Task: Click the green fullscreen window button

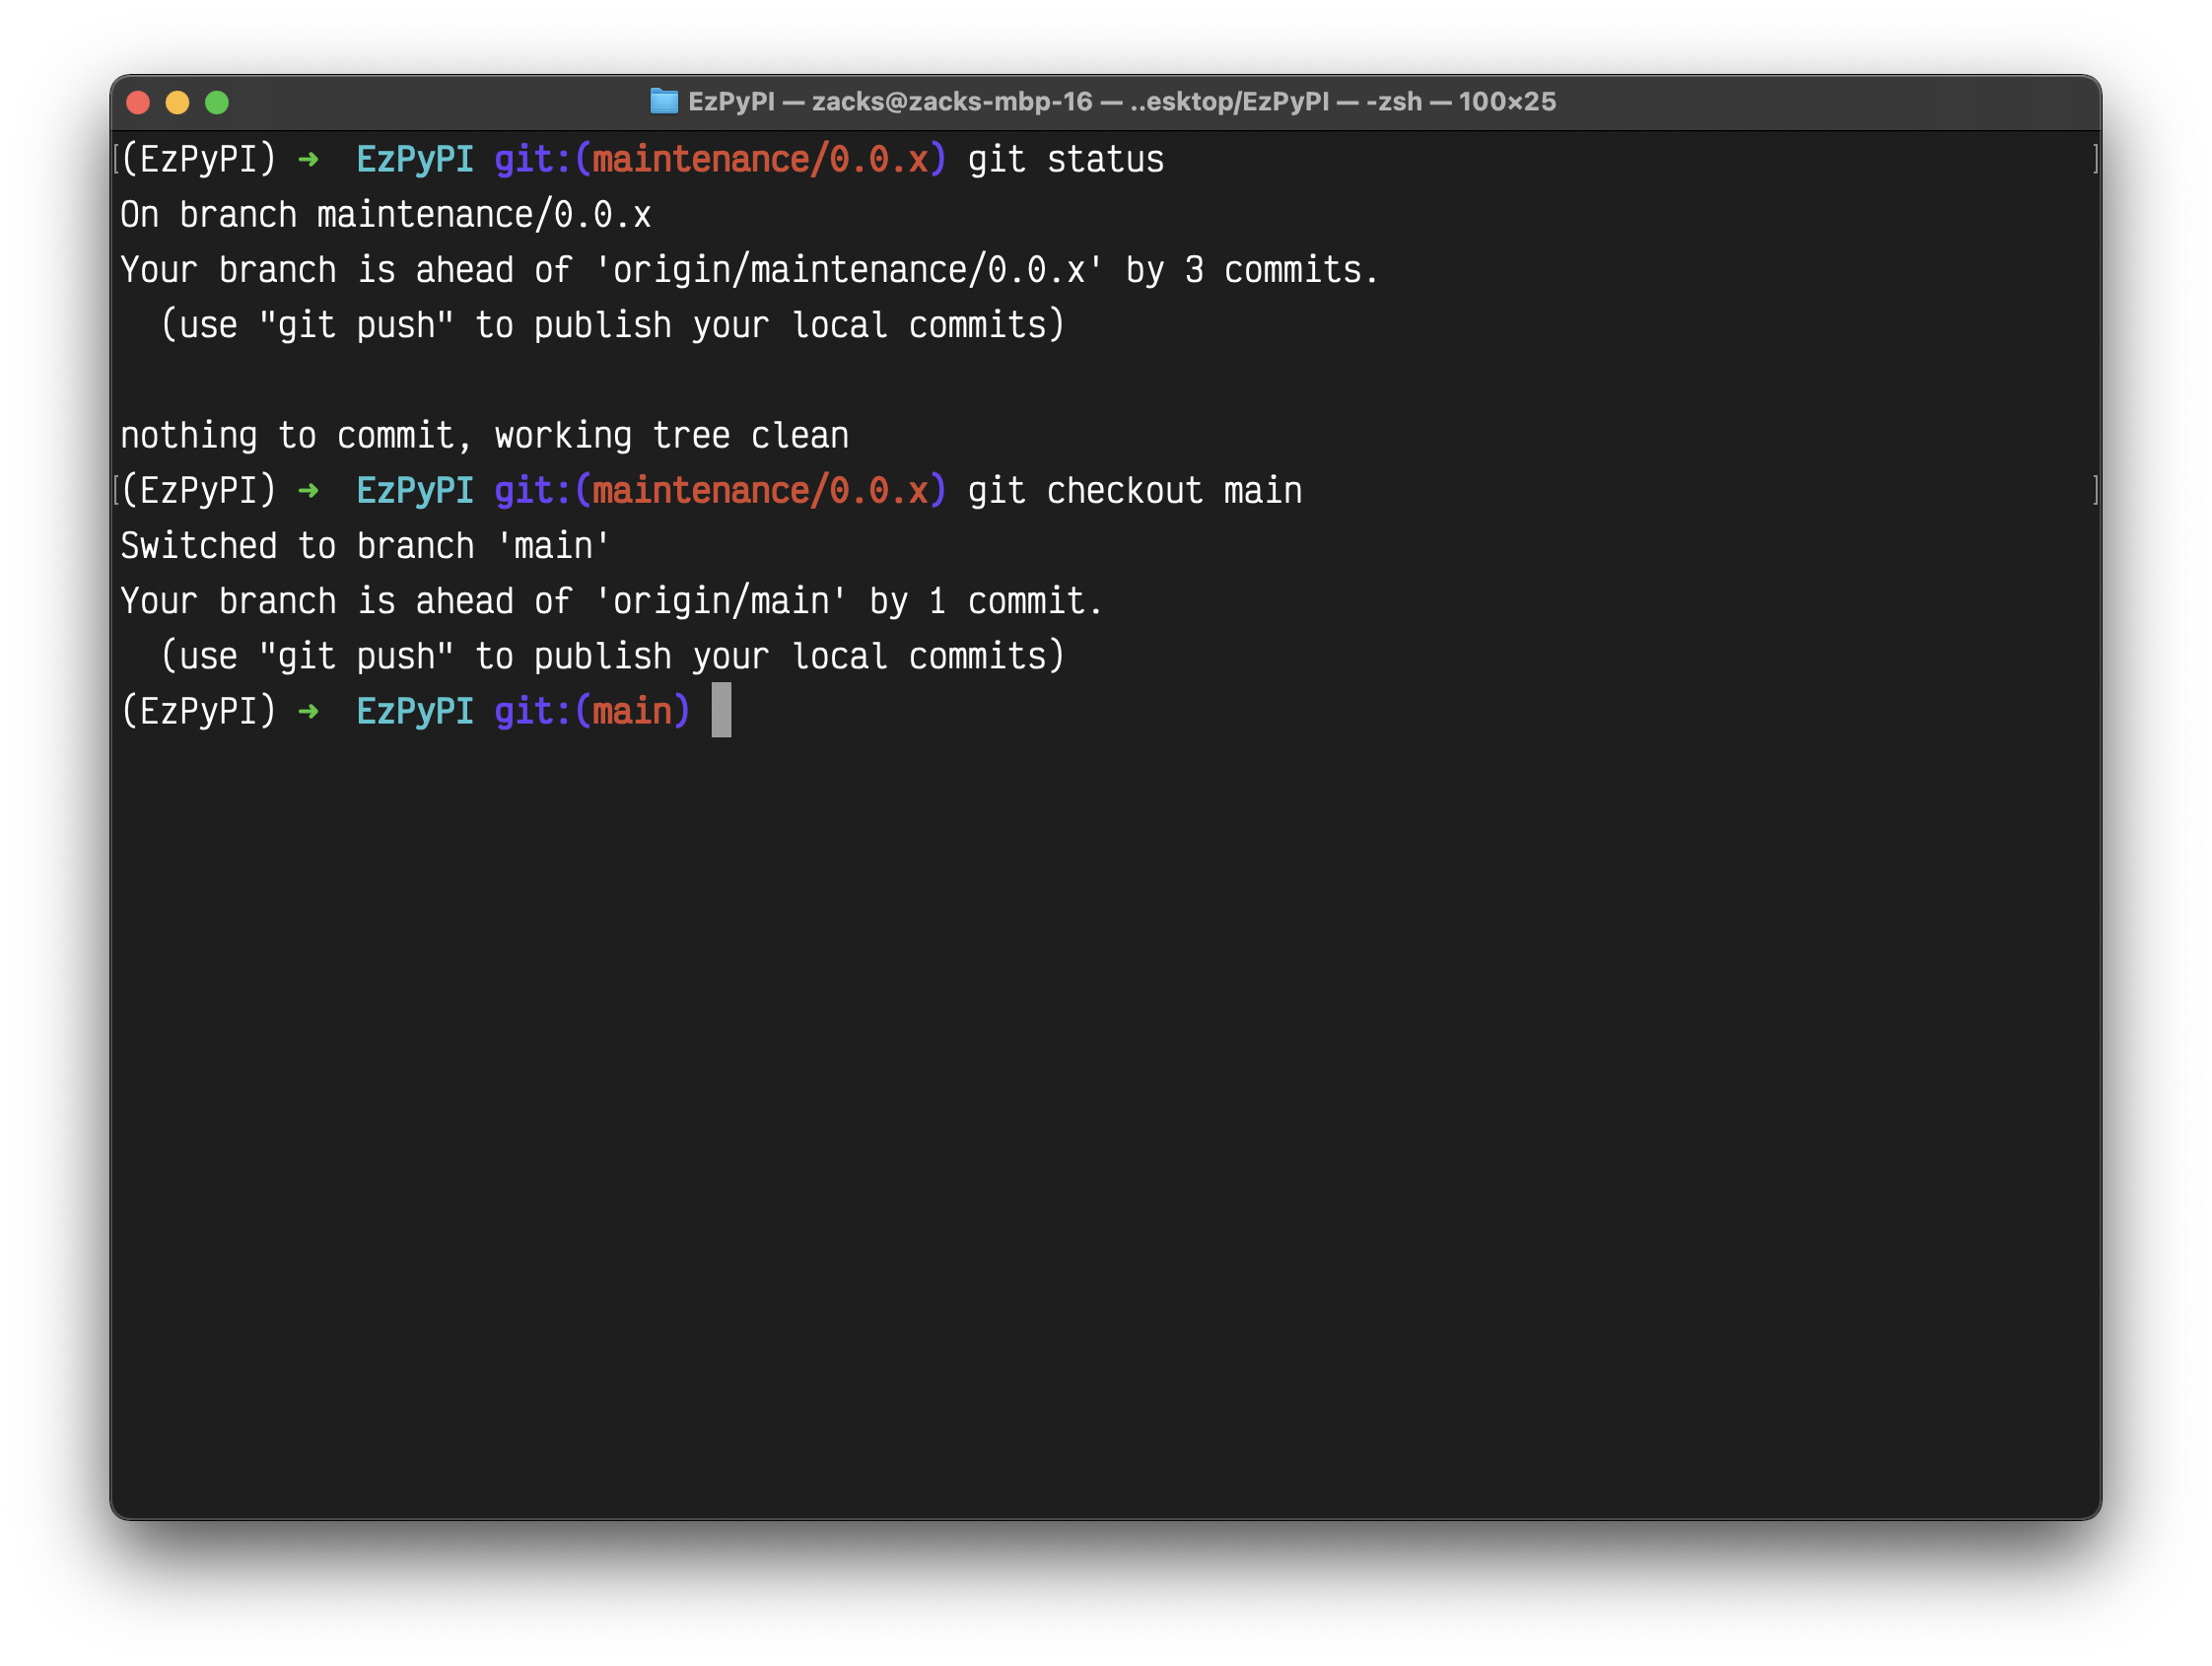Action: [217, 102]
